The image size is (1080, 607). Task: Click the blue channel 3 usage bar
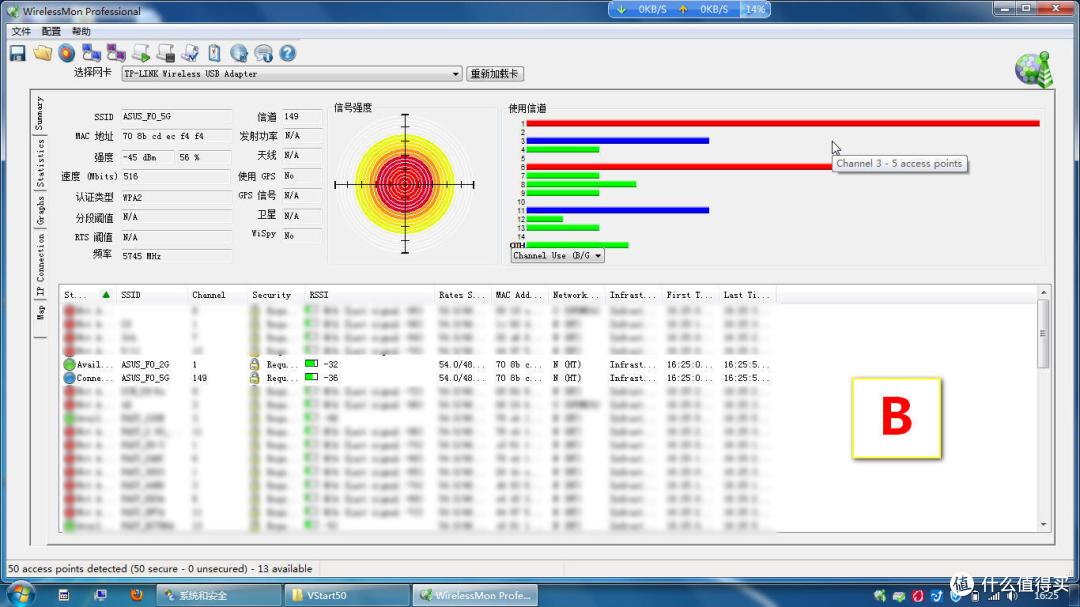pos(617,141)
